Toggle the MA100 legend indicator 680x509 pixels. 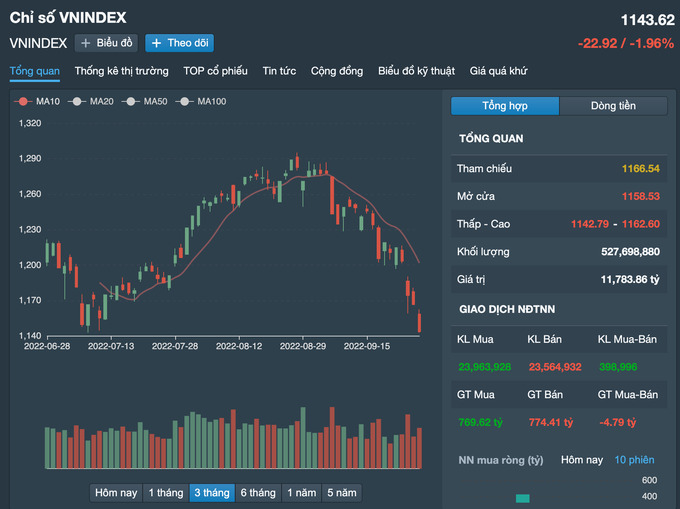pos(202,102)
